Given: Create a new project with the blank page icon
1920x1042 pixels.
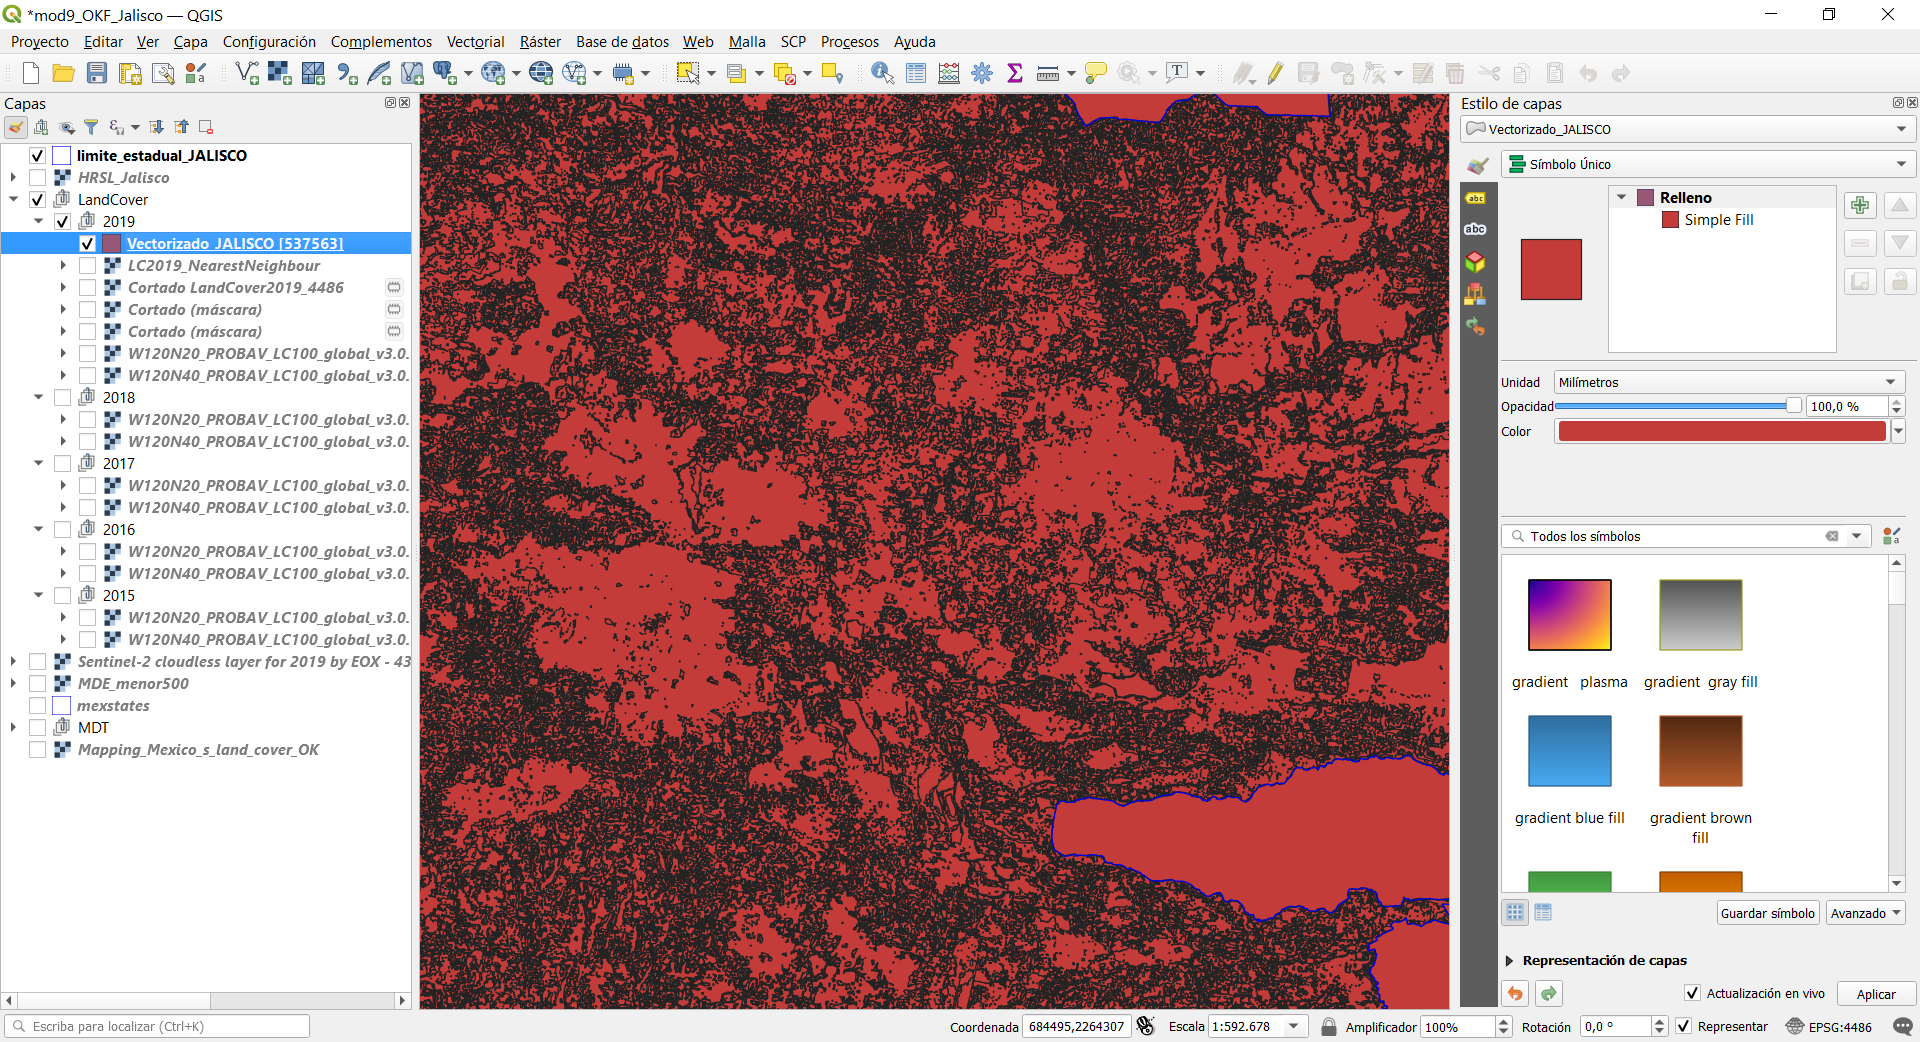Looking at the screenshot, I should tap(30, 73).
